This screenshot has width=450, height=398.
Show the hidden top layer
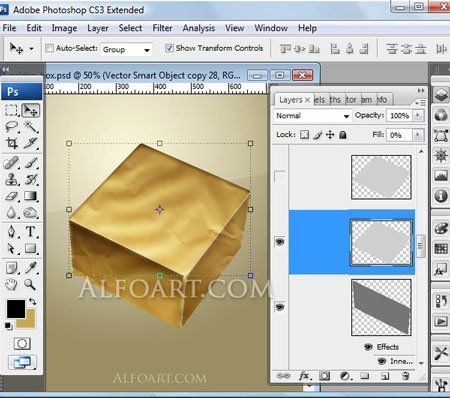pos(280,177)
